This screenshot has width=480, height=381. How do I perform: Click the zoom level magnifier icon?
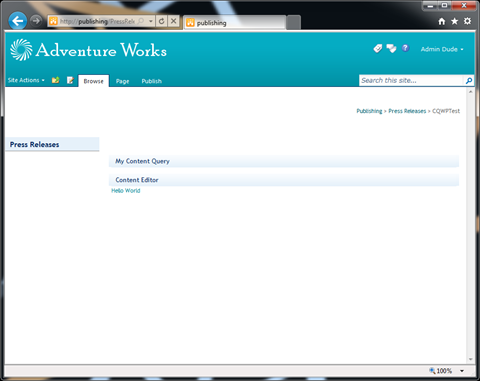coord(432,370)
